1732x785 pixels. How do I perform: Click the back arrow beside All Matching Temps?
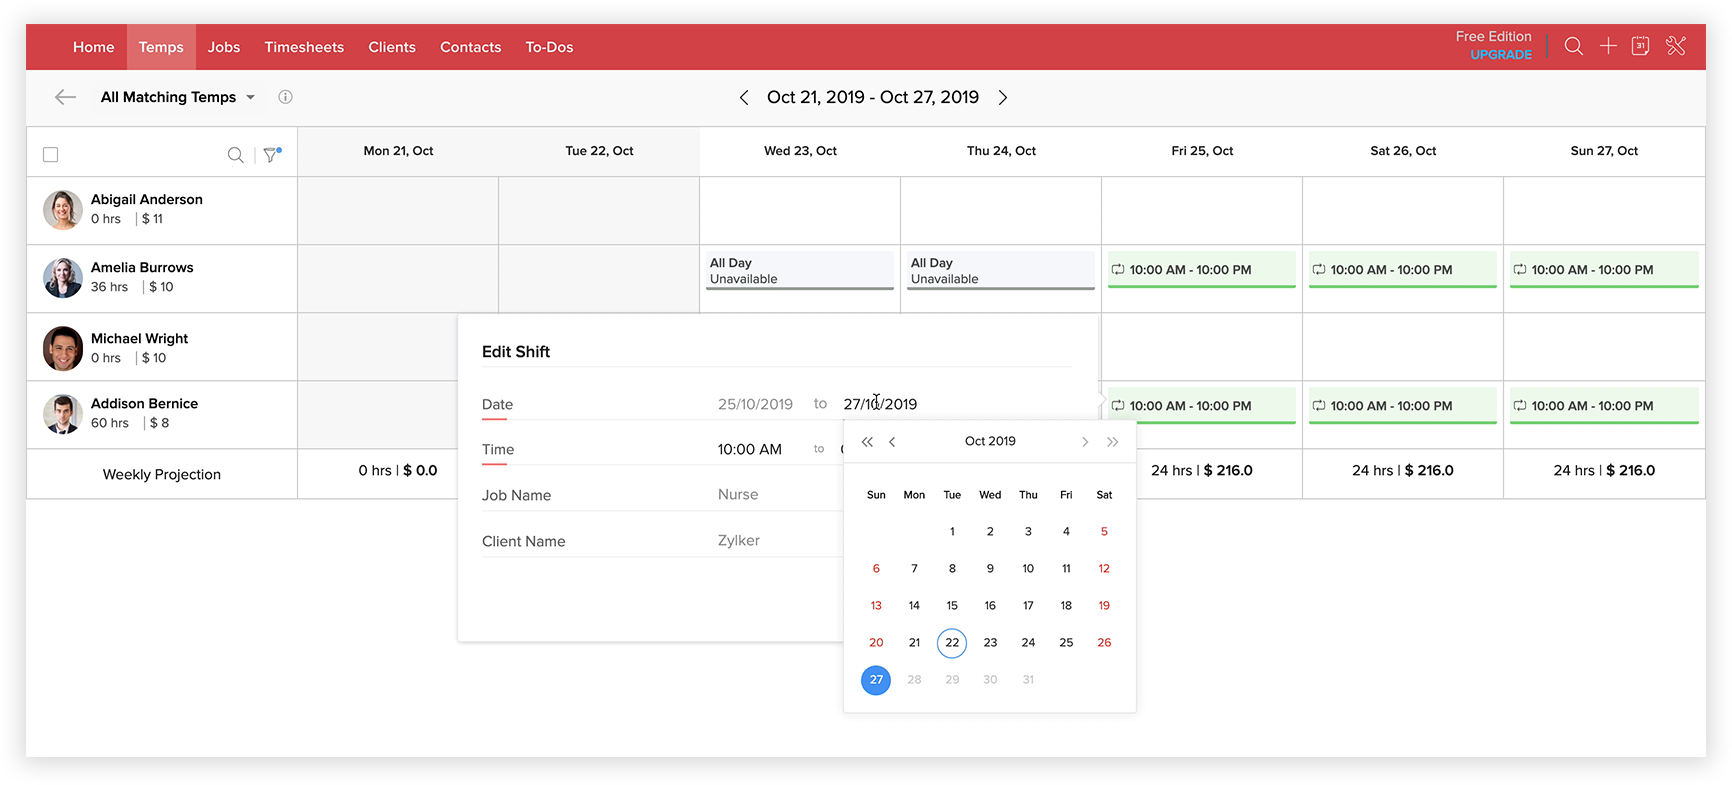65,97
